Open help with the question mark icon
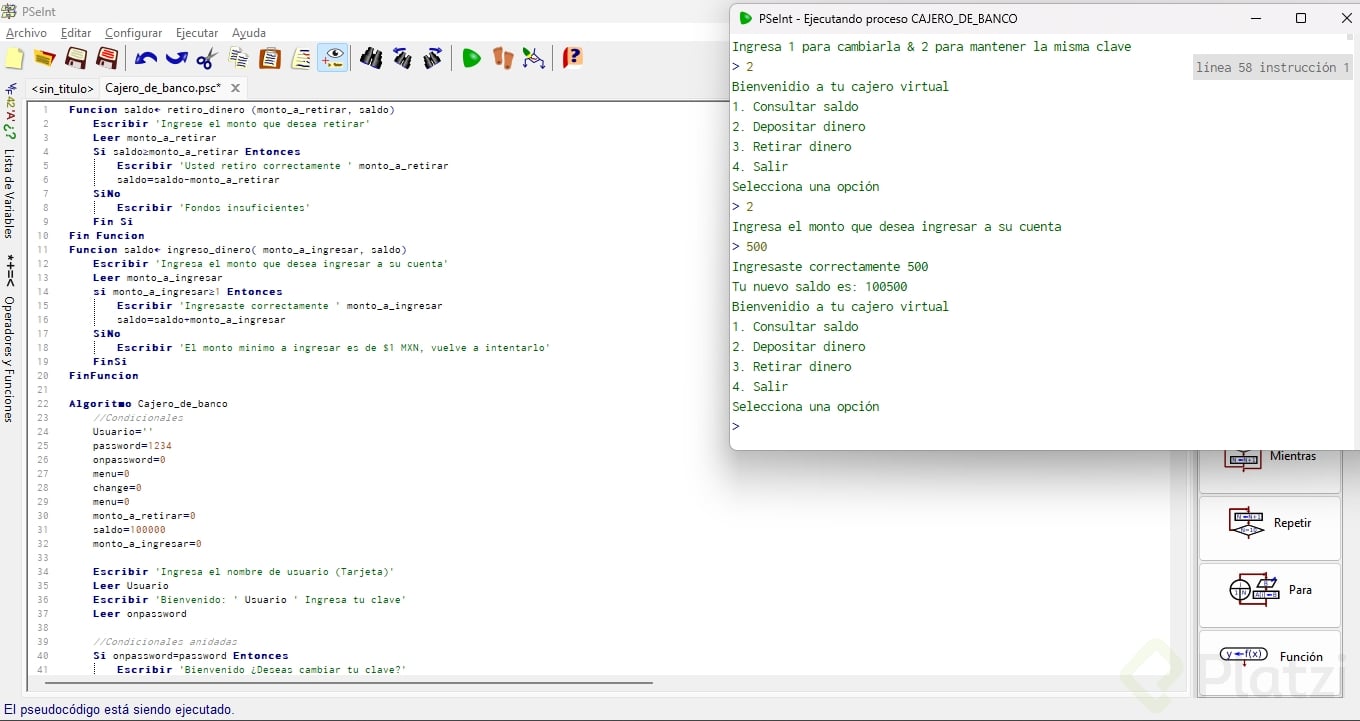1360x721 pixels. click(572, 58)
